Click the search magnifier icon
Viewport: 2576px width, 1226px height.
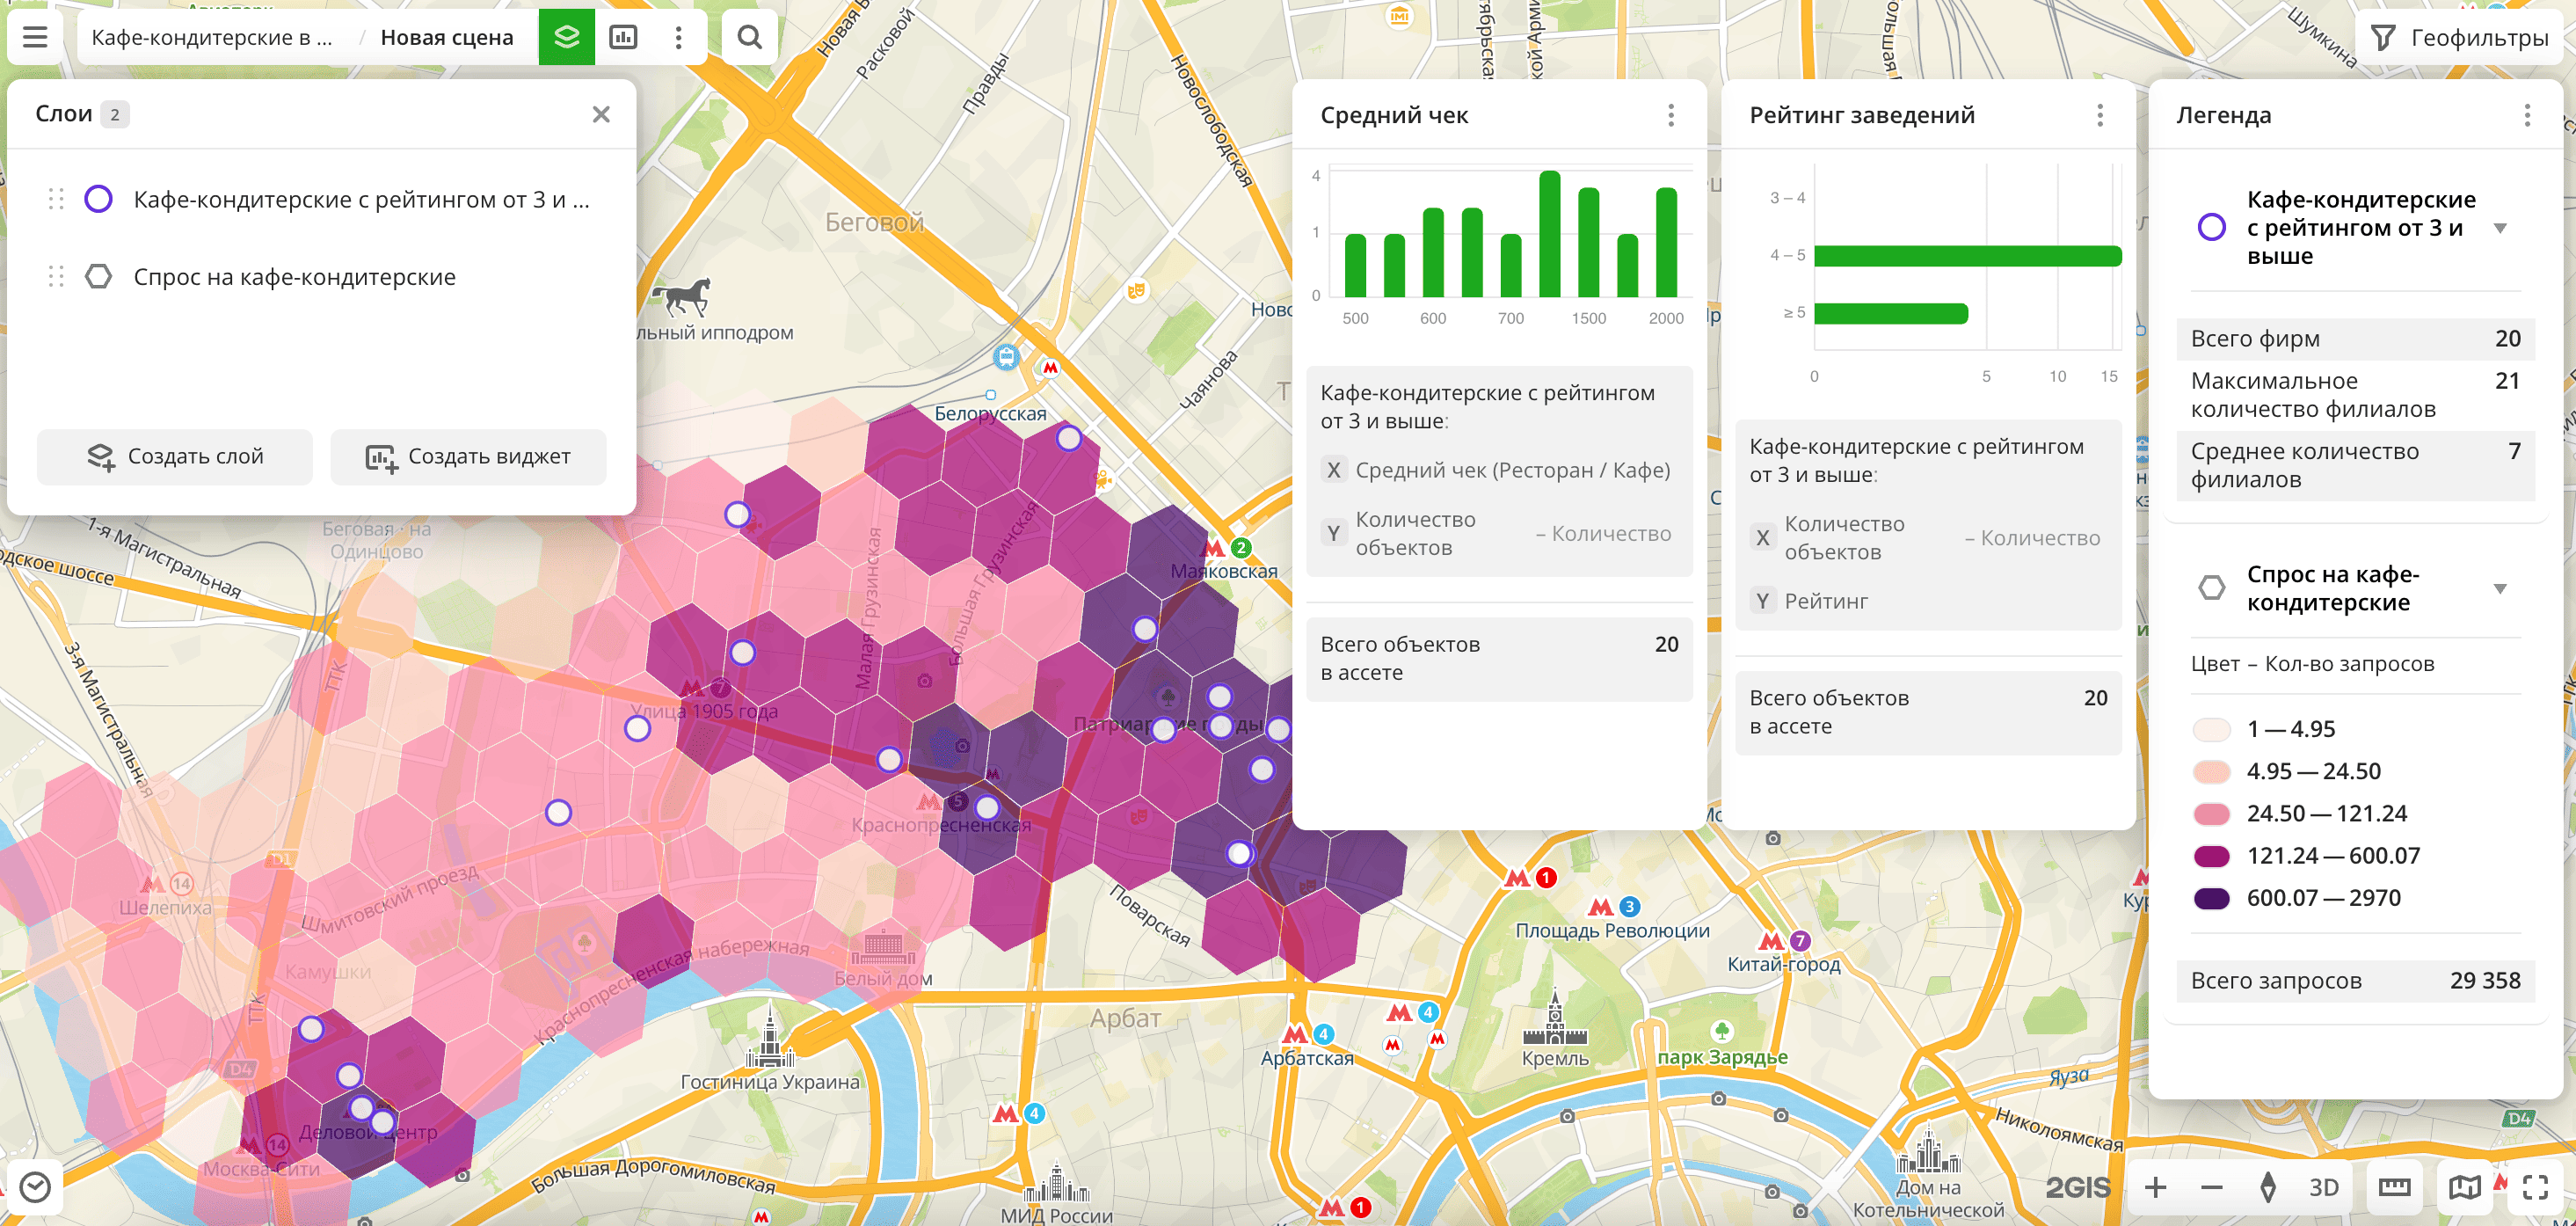point(749,37)
